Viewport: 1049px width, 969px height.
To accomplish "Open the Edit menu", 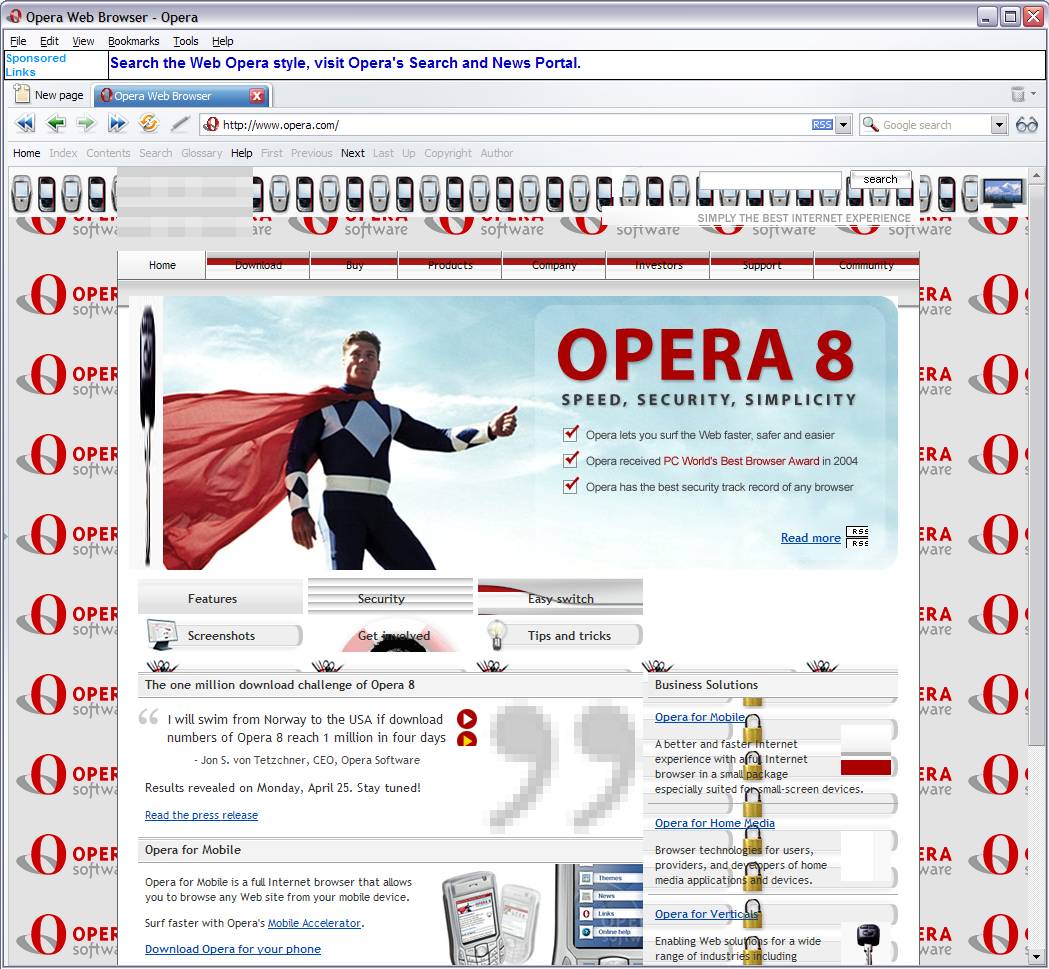I will 49,41.
